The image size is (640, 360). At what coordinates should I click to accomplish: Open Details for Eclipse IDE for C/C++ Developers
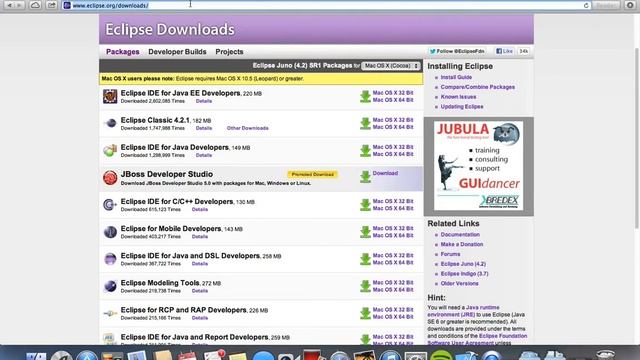pyautogui.click(x=200, y=209)
